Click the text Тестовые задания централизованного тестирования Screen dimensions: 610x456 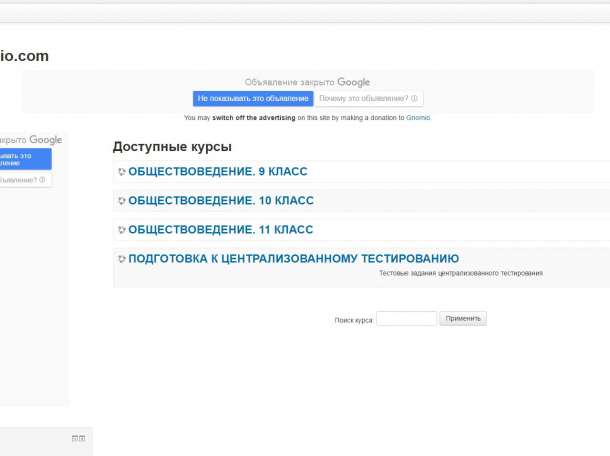(461, 273)
